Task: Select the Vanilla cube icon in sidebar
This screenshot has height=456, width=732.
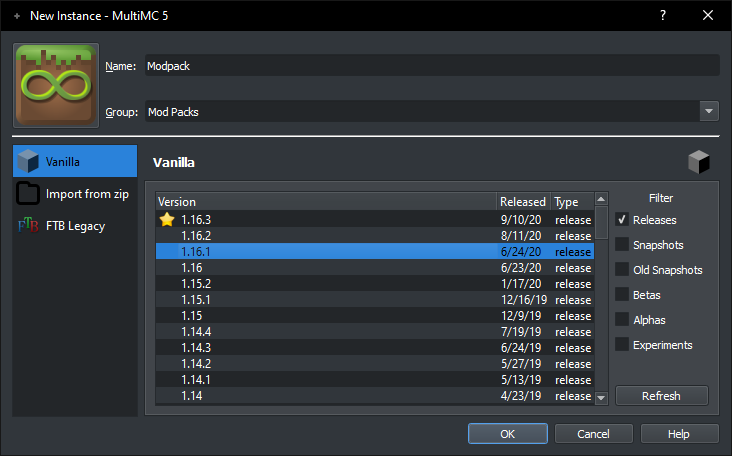Action: coord(28,161)
